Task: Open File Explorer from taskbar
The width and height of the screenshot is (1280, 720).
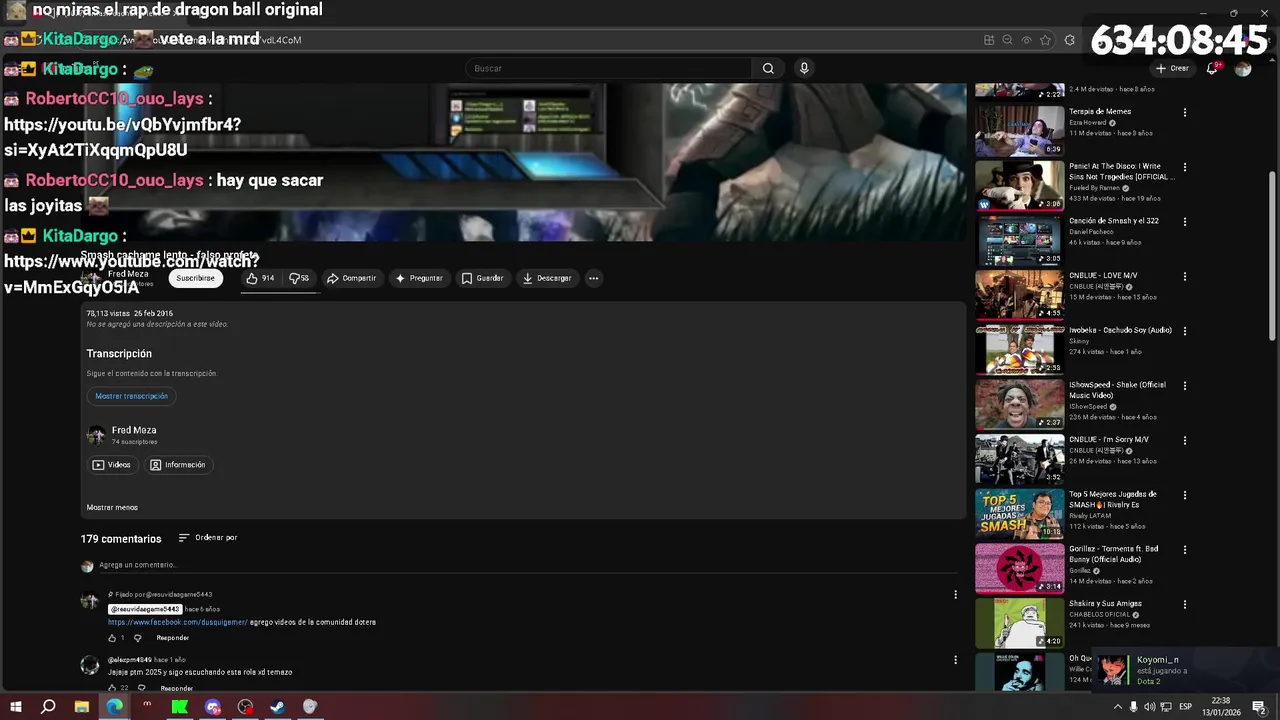Action: coord(82,707)
